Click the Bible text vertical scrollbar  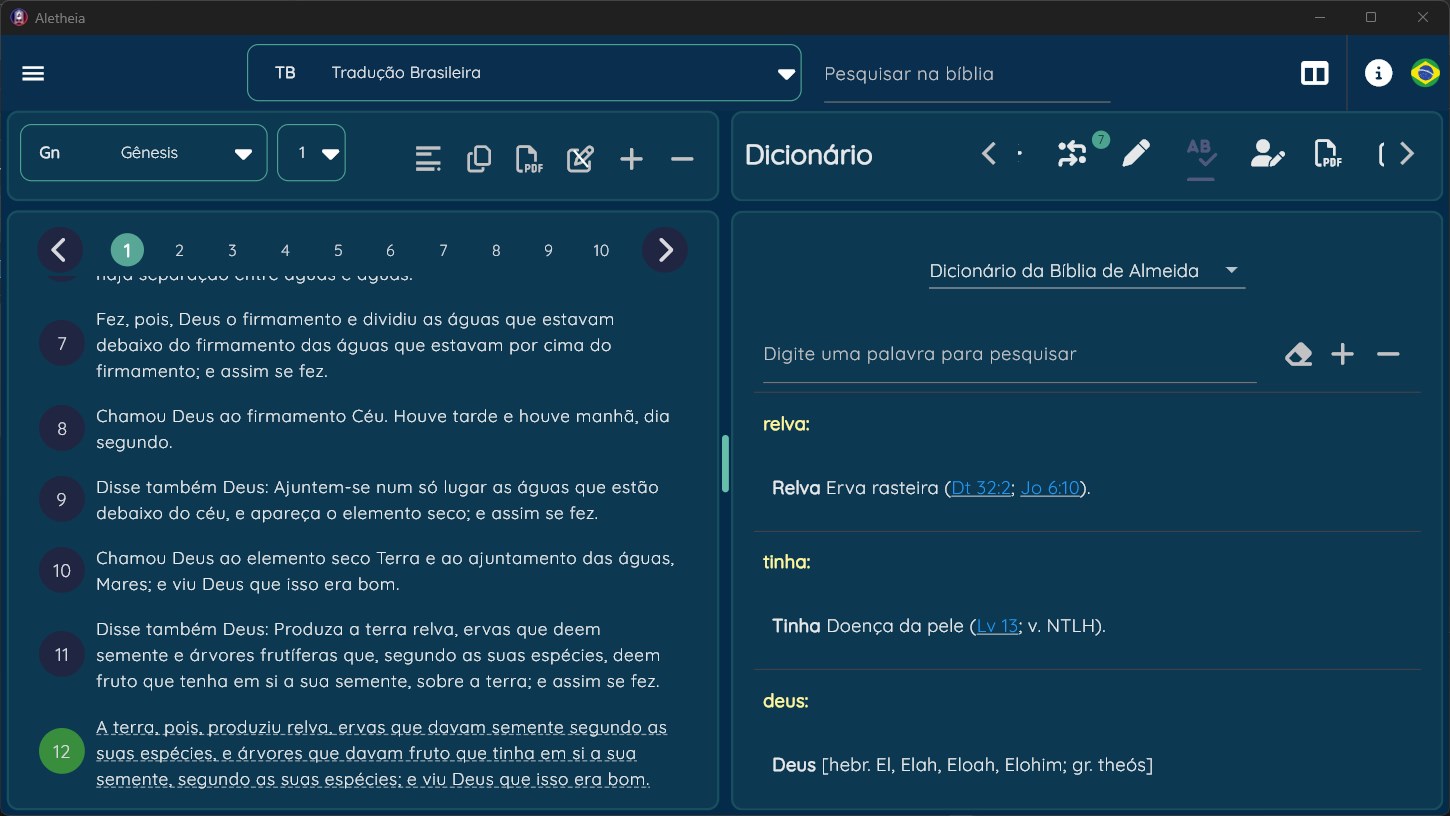pyautogui.click(x=725, y=463)
